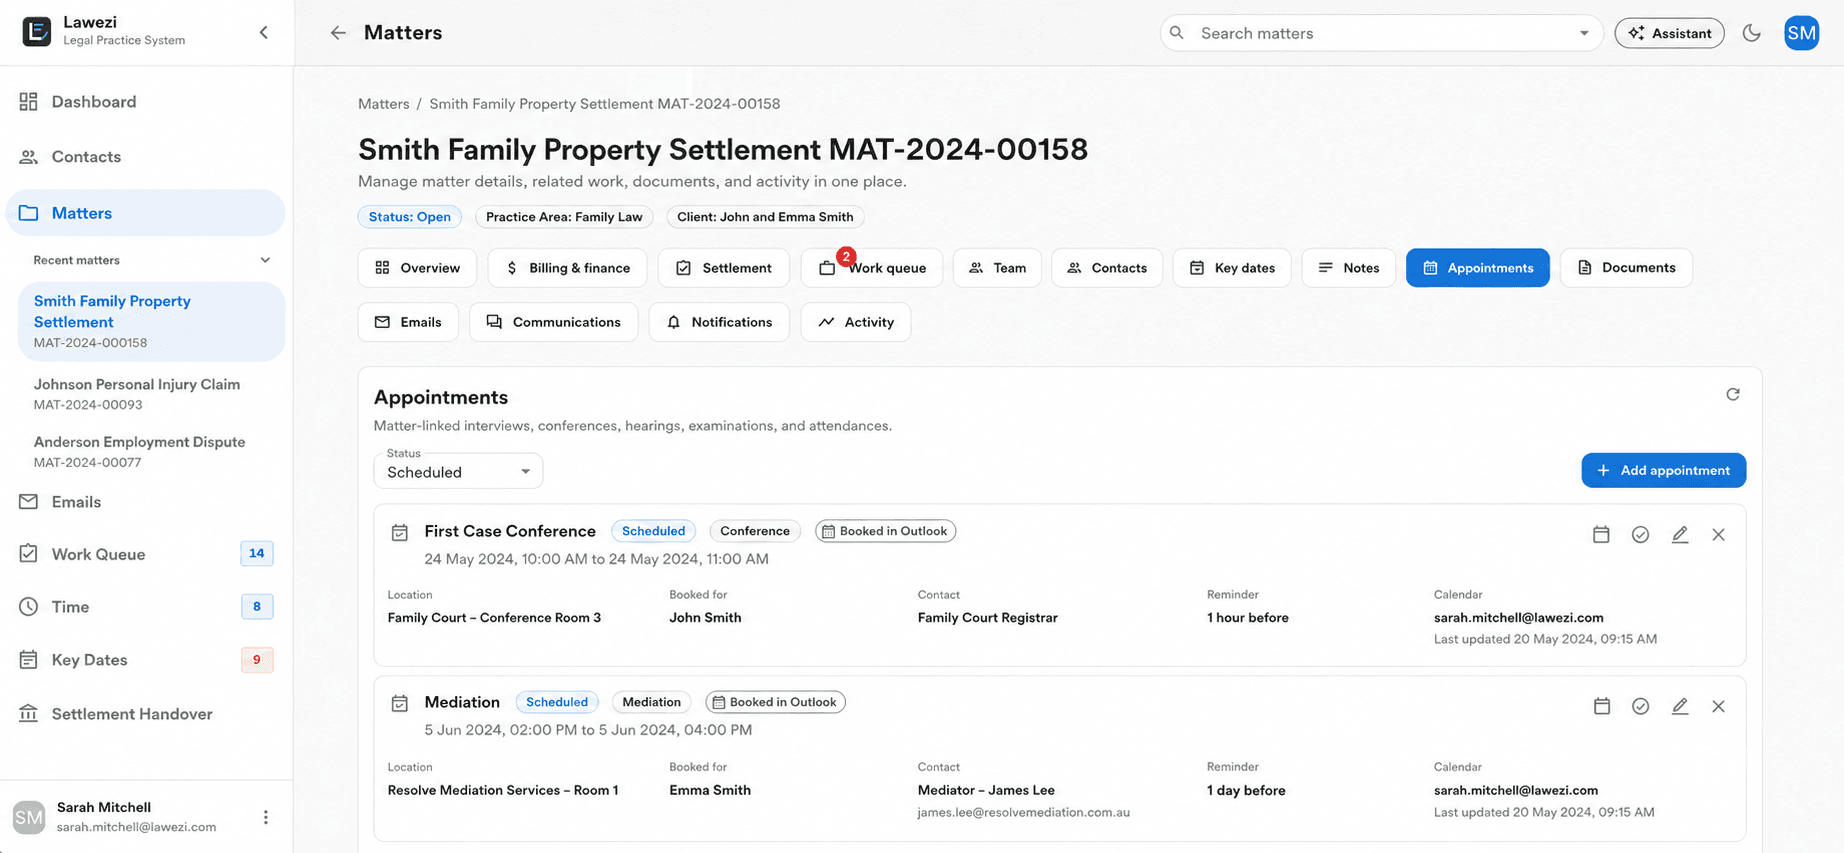The height and width of the screenshot is (853, 1844).
Task: Select Matters in the sidebar
Action: coord(146,213)
